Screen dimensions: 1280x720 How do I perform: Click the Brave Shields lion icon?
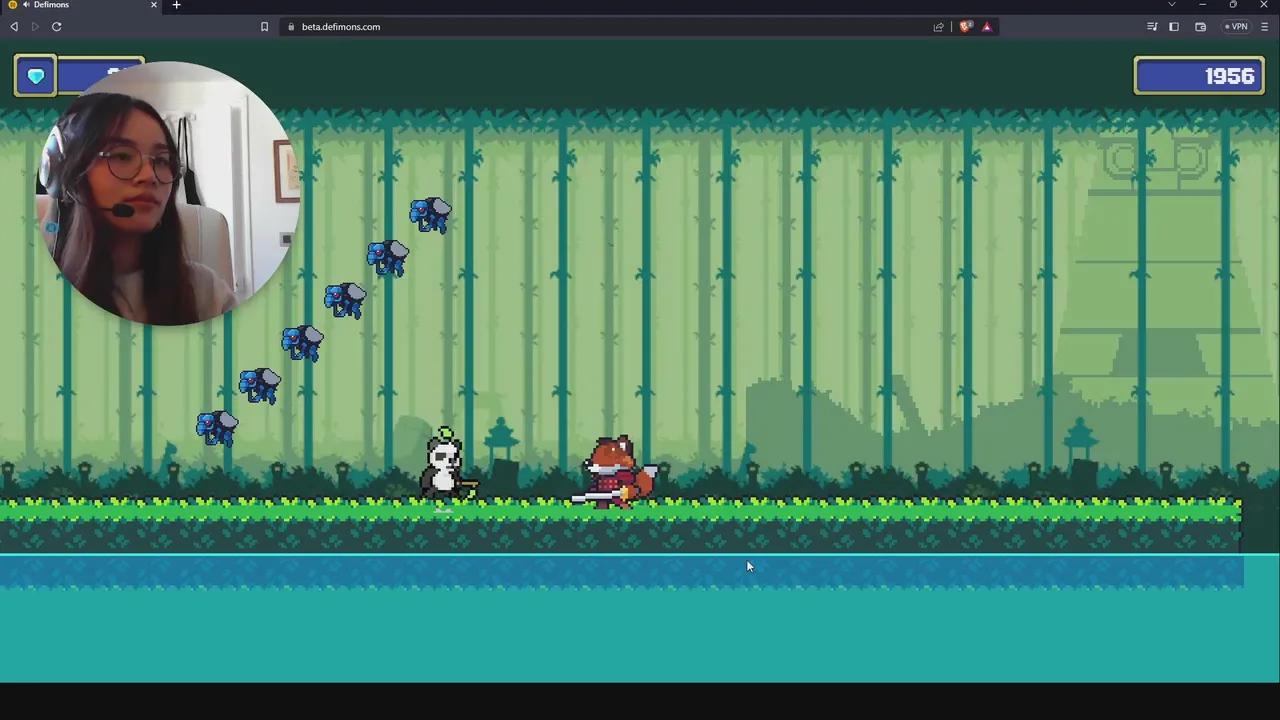click(965, 27)
